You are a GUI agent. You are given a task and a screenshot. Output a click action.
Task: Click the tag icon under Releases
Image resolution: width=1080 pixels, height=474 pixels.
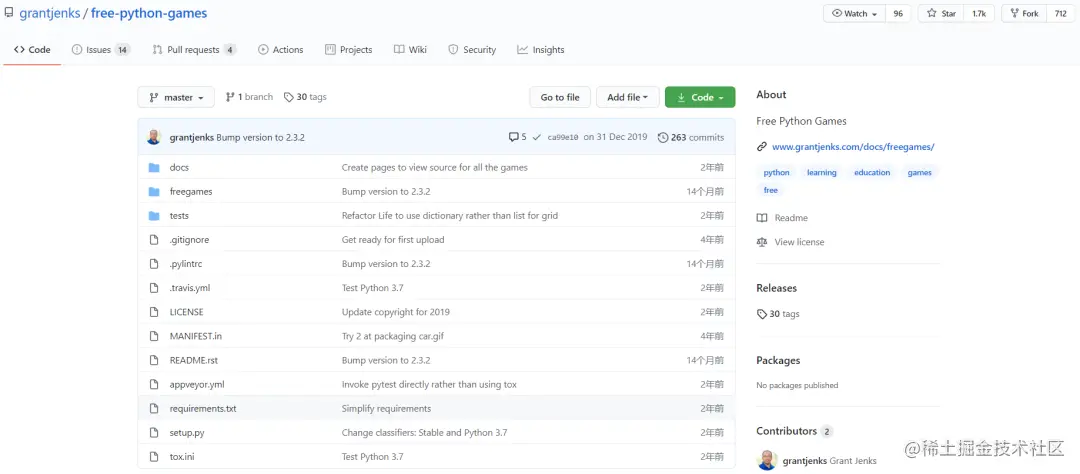(762, 314)
